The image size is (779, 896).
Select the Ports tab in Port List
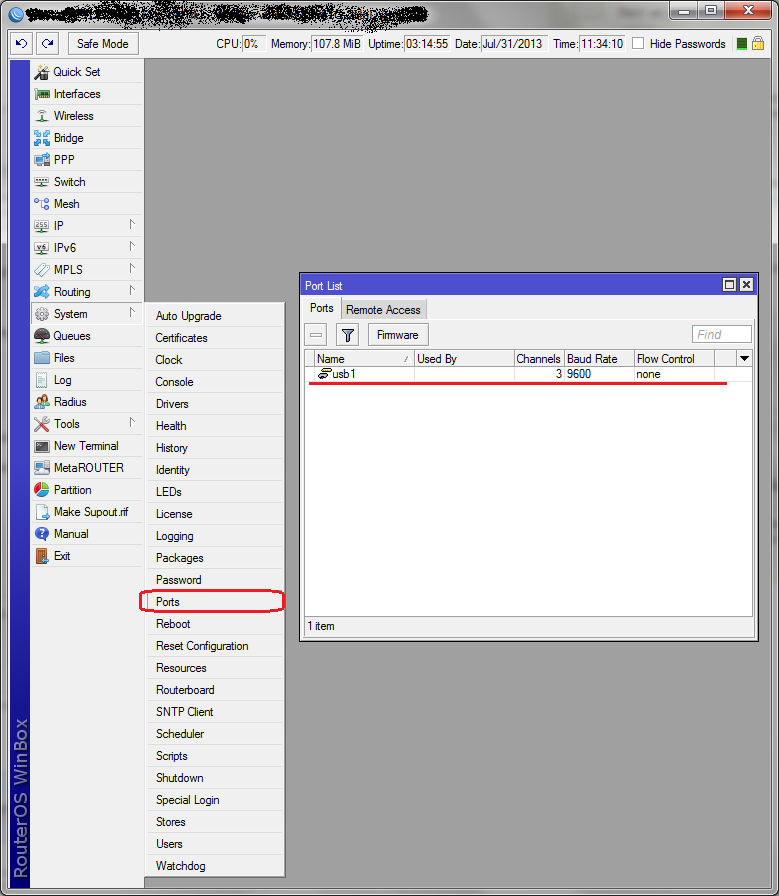coord(322,308)
